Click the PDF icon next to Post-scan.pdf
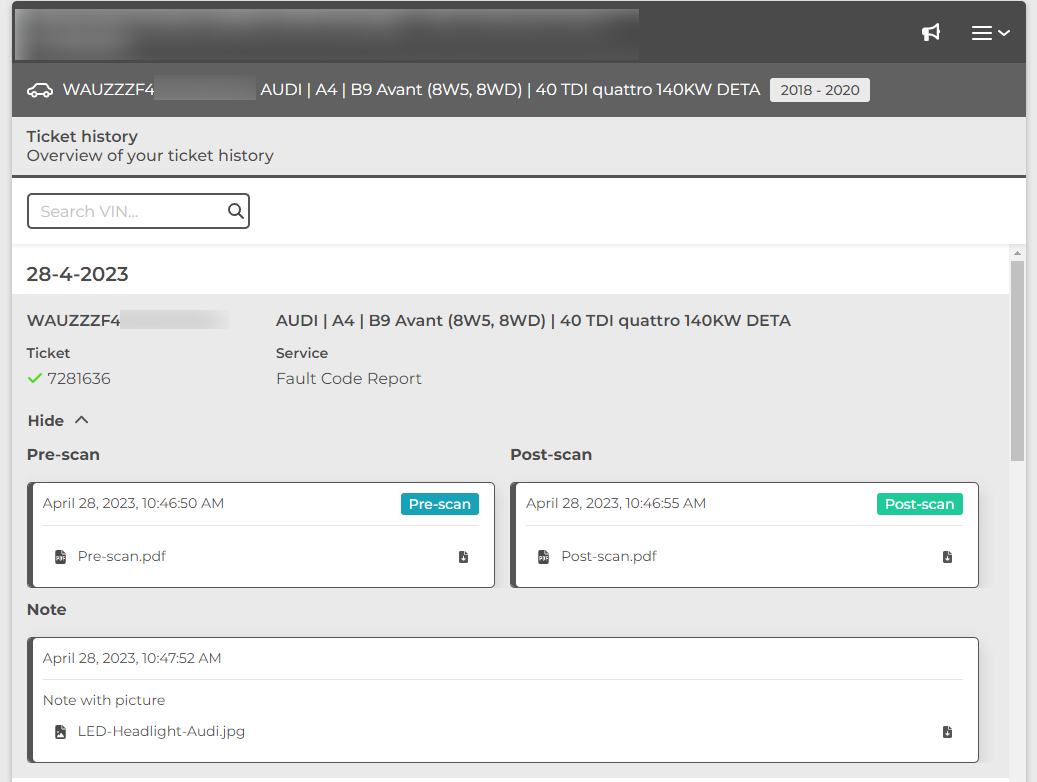 tap(545, 556)
